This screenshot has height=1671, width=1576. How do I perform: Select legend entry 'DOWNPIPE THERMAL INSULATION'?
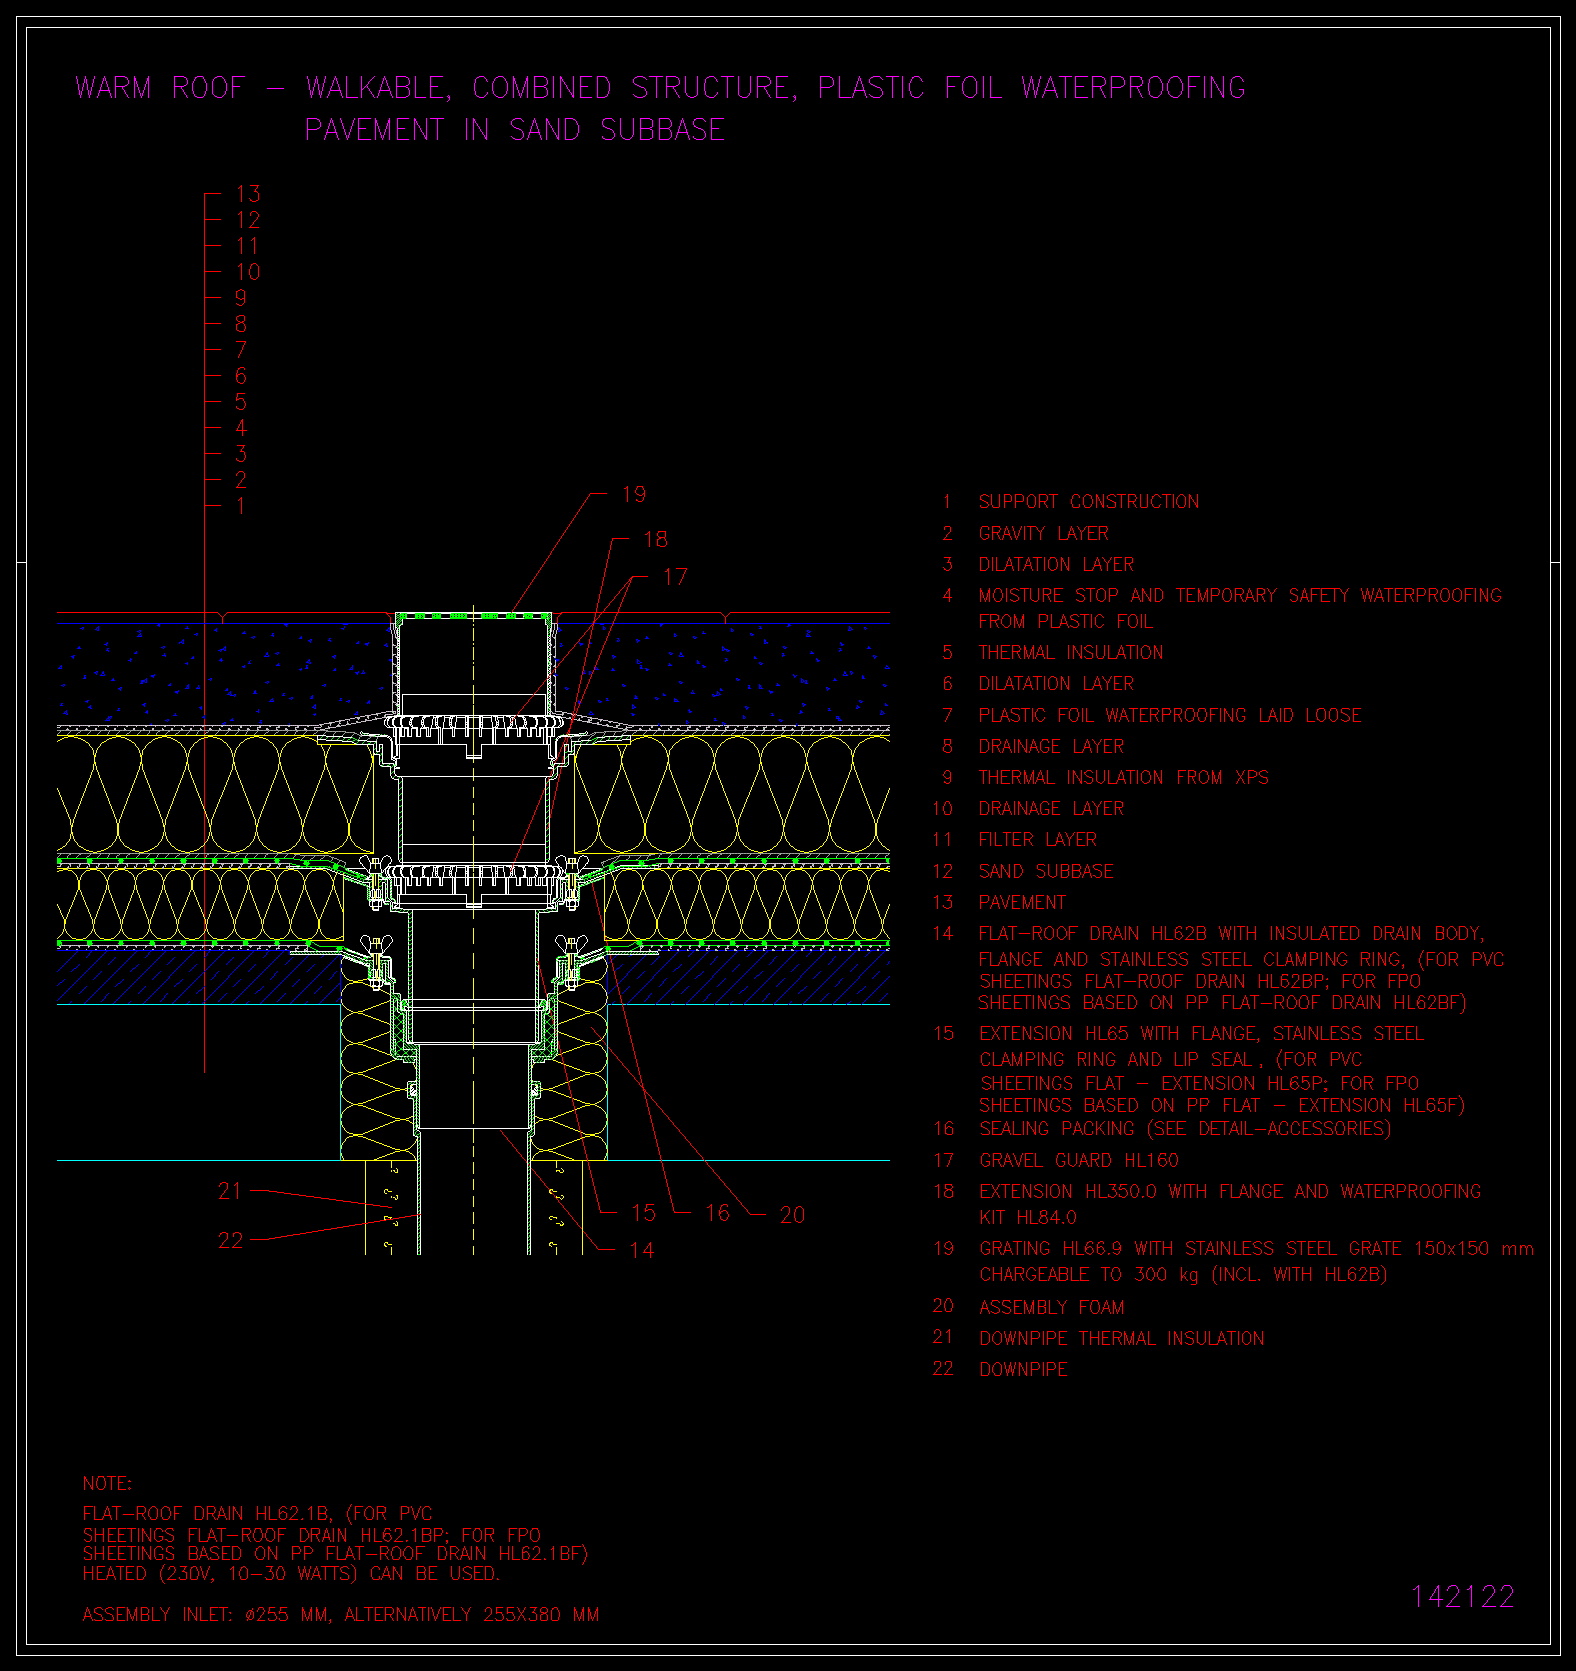[1122, 1339]
